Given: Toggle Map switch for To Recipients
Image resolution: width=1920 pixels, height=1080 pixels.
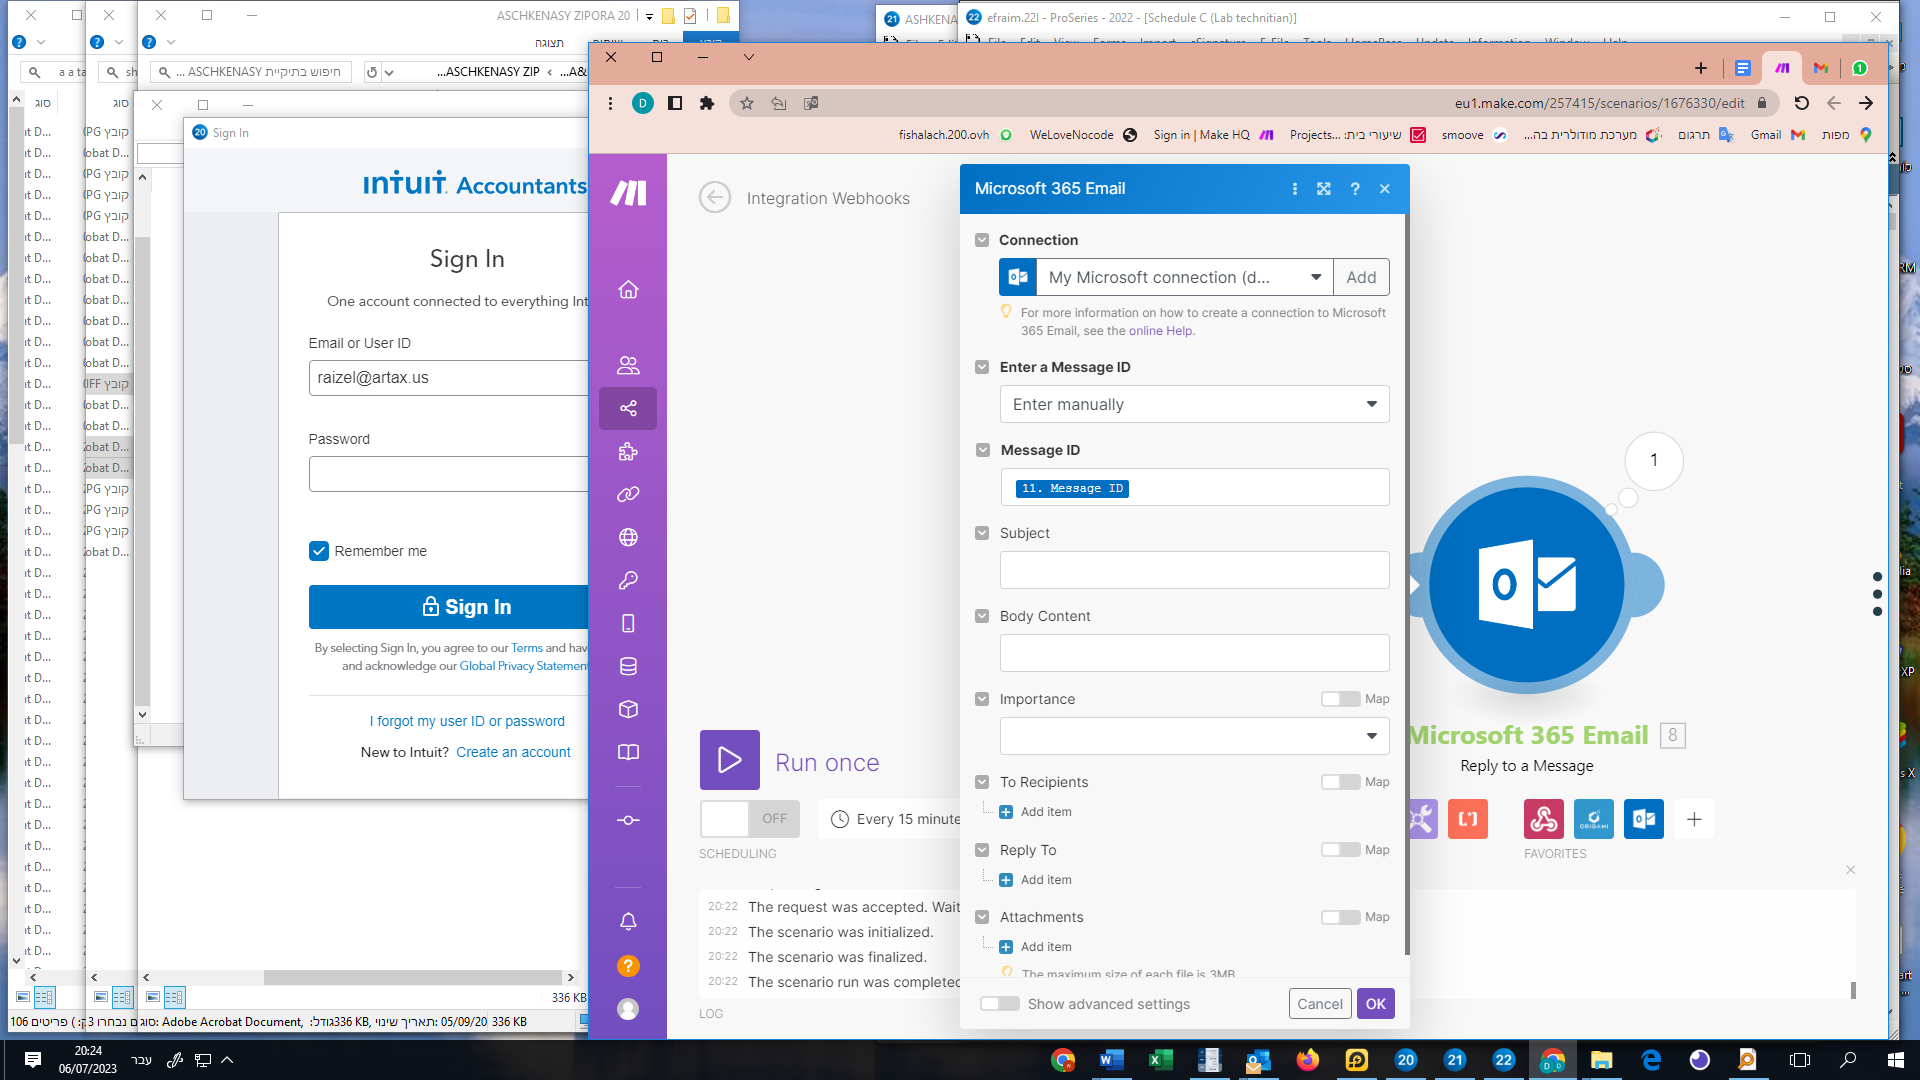Looking at the screenshot, I should pyautogui.click(x=1340, y=782).
